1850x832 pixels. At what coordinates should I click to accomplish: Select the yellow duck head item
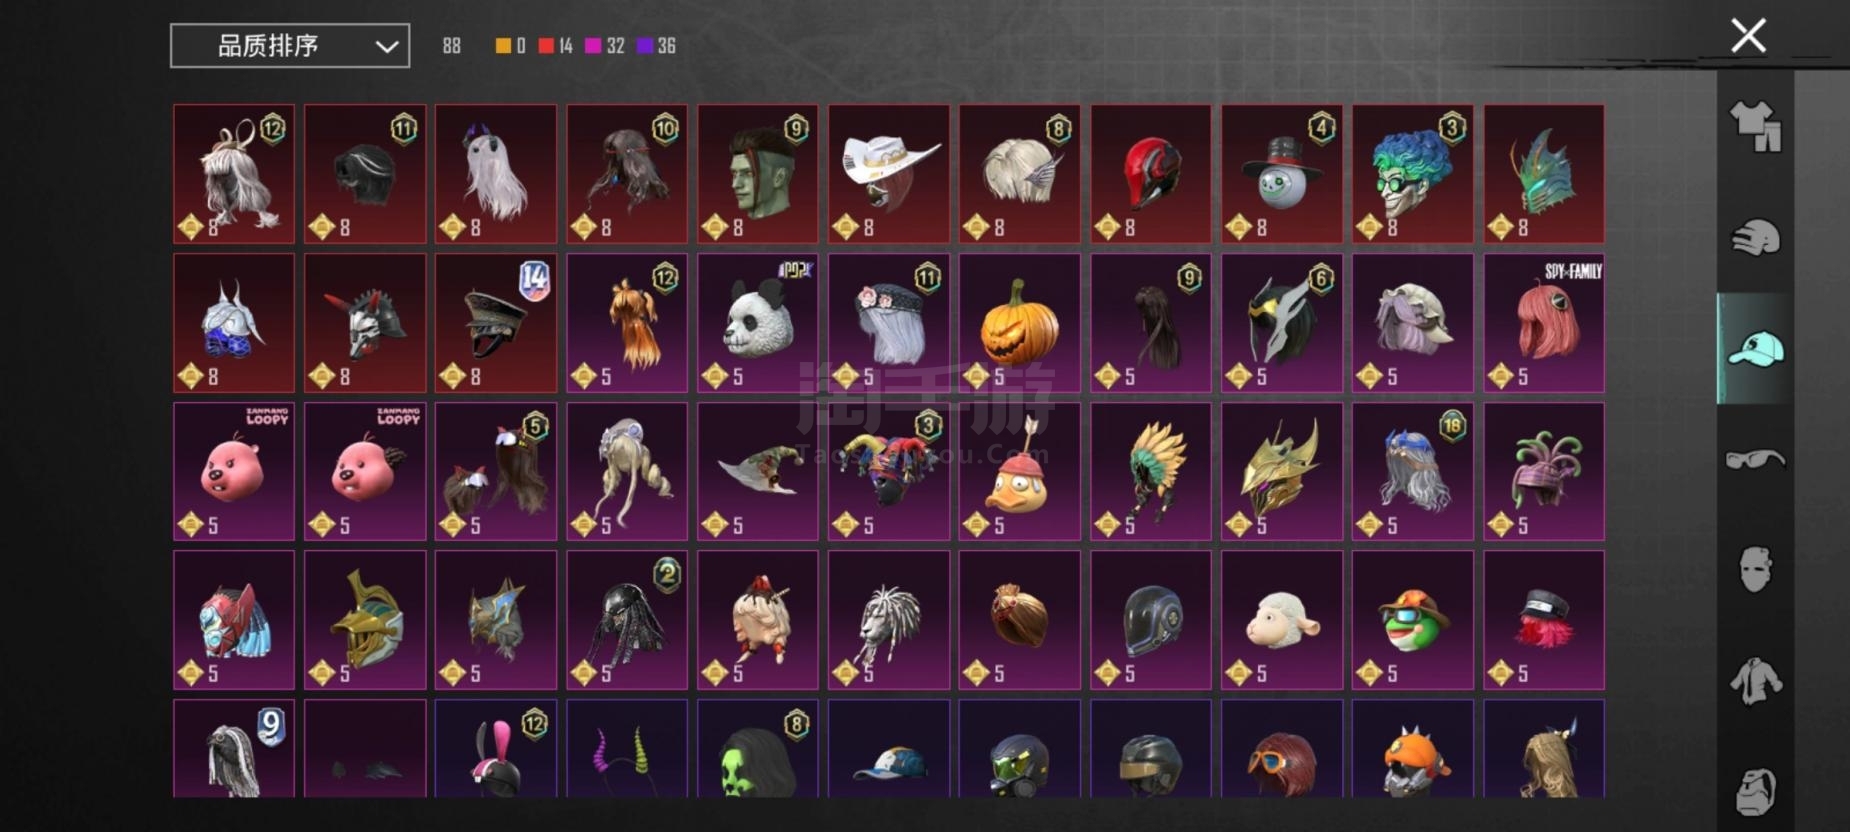tap(1019, 471)
